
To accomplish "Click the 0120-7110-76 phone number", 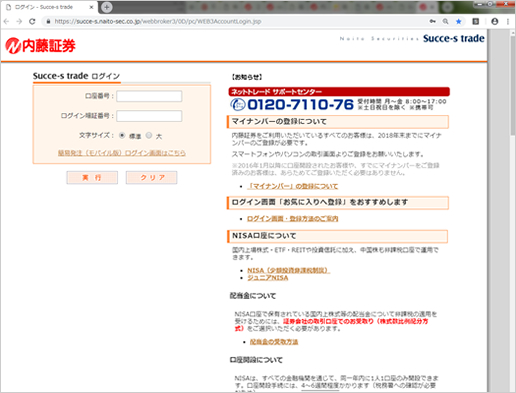I will click(300, 104).
